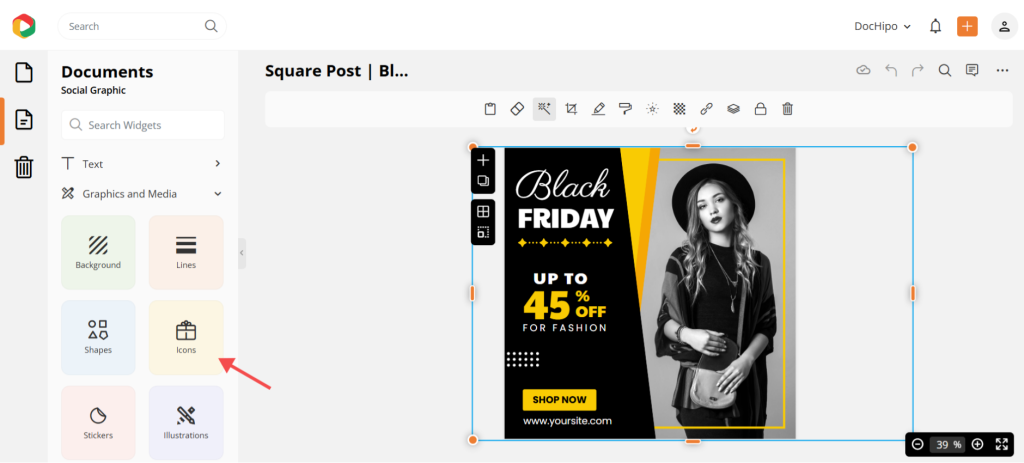Click the rotate handle above selection
Image resolution: width=1024 pixels, height=463 pixels.
coord(693,129)
